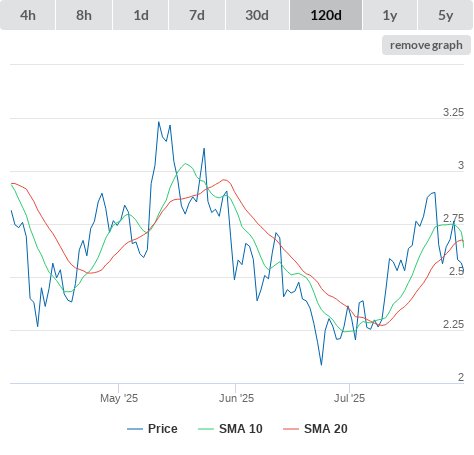
Task: Show the 1d chart range
Action: [x=141, y=15]
